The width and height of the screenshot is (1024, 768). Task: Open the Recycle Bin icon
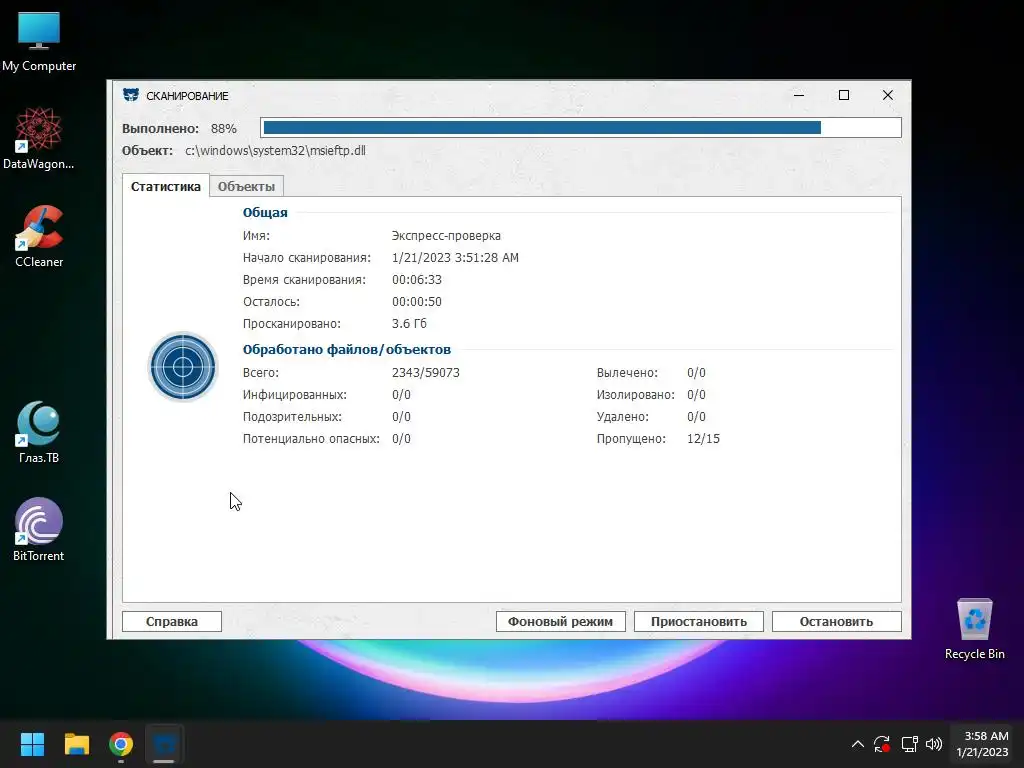(x=974, y=629)
